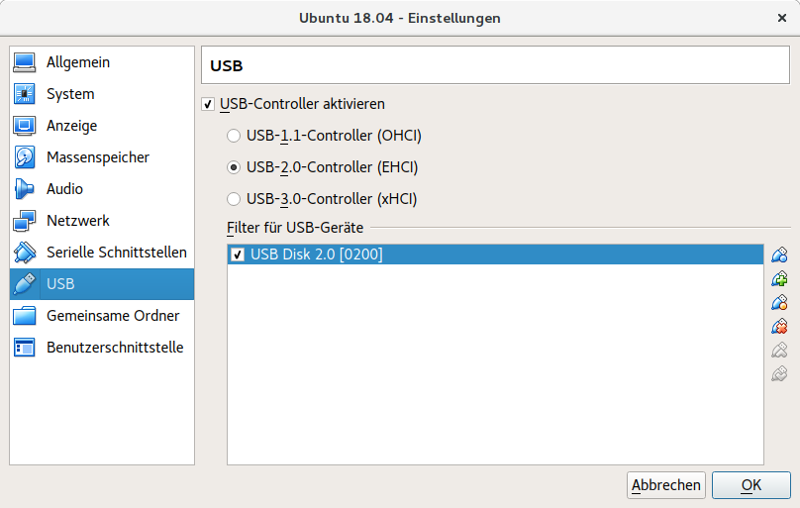Select USB-1.1-Controller (OHCI) radio button
Screen dimensions: 800x508
(234, 136)
